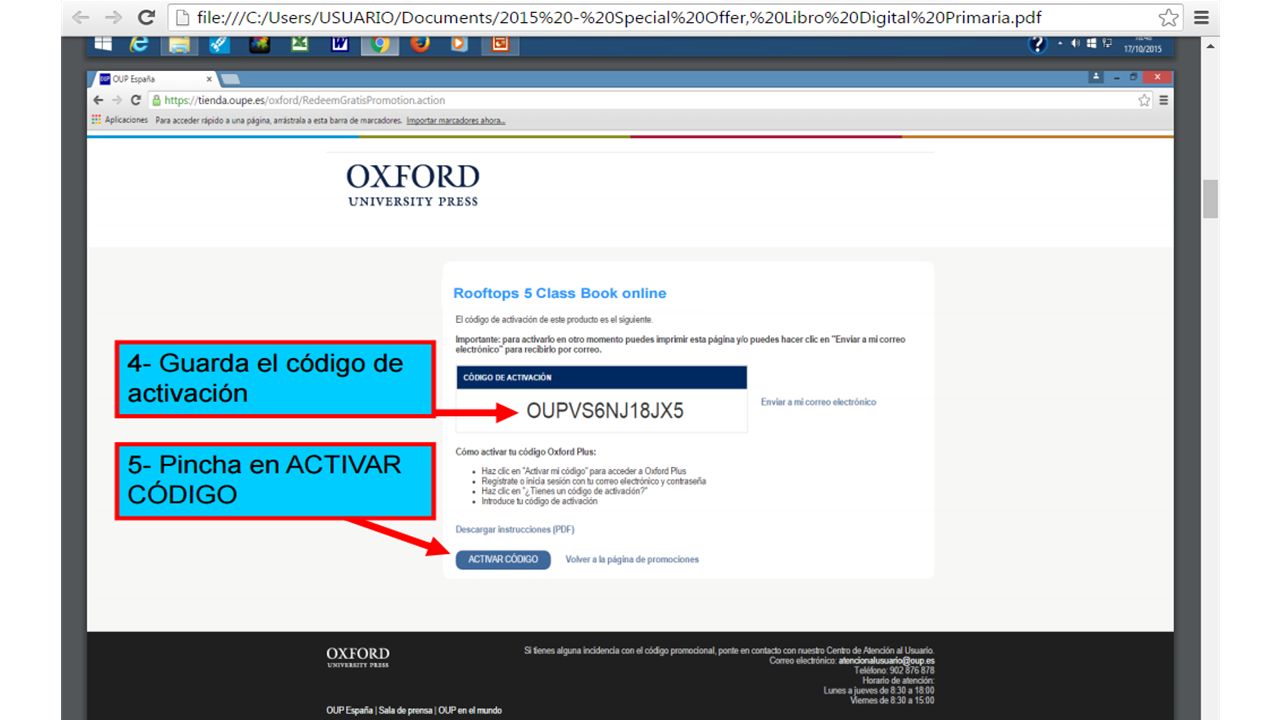Click the scrollbar up arrow of the PDF viewer
The image size is (1280, 720).
1211,46
